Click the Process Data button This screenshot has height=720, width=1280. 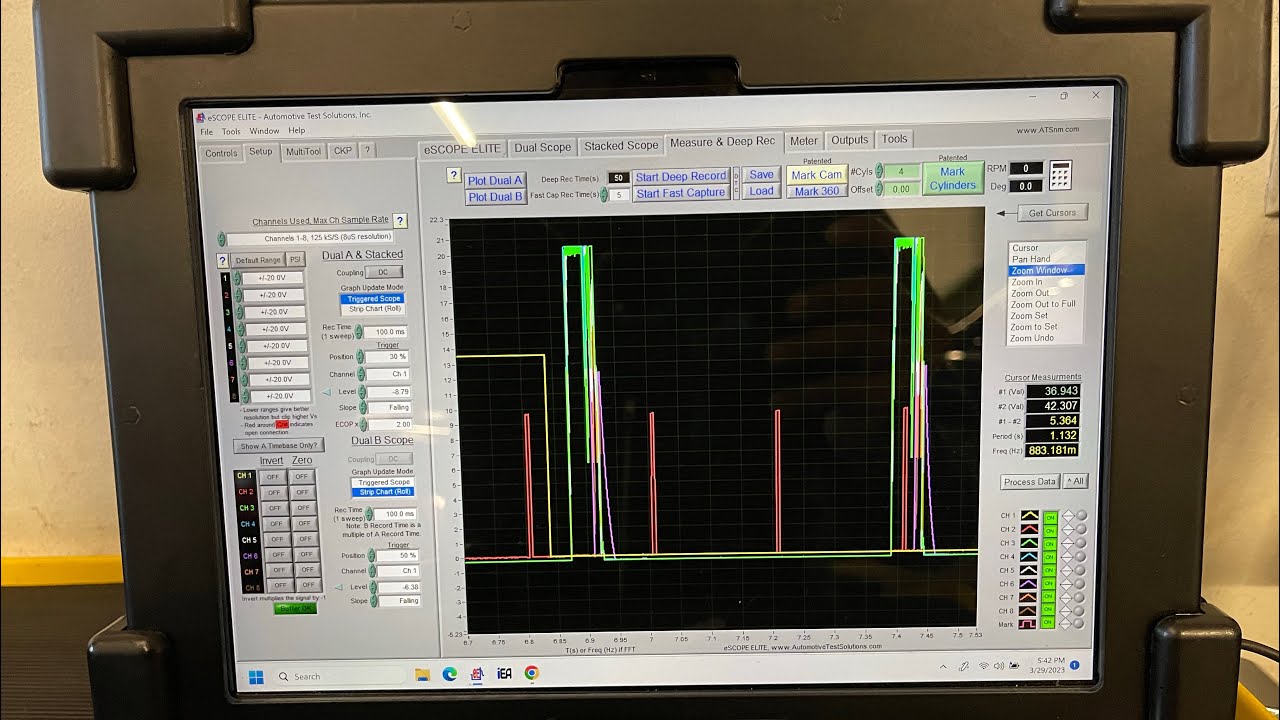[1030, 482]
